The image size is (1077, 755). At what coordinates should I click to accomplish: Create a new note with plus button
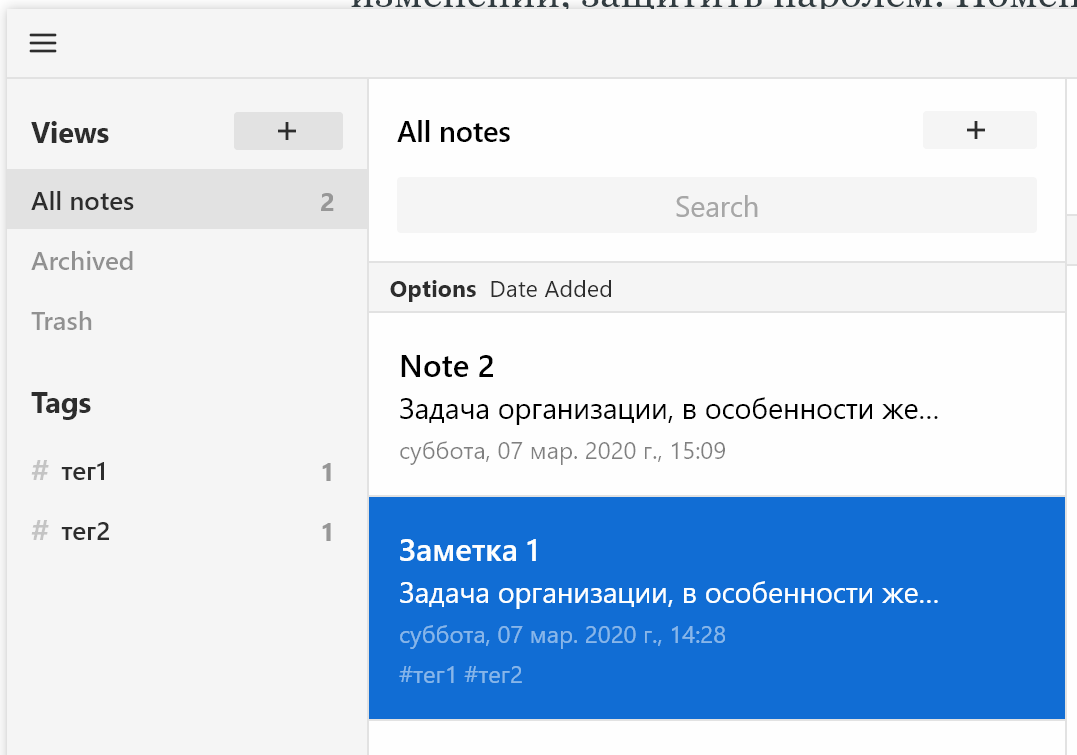[979, 130]
